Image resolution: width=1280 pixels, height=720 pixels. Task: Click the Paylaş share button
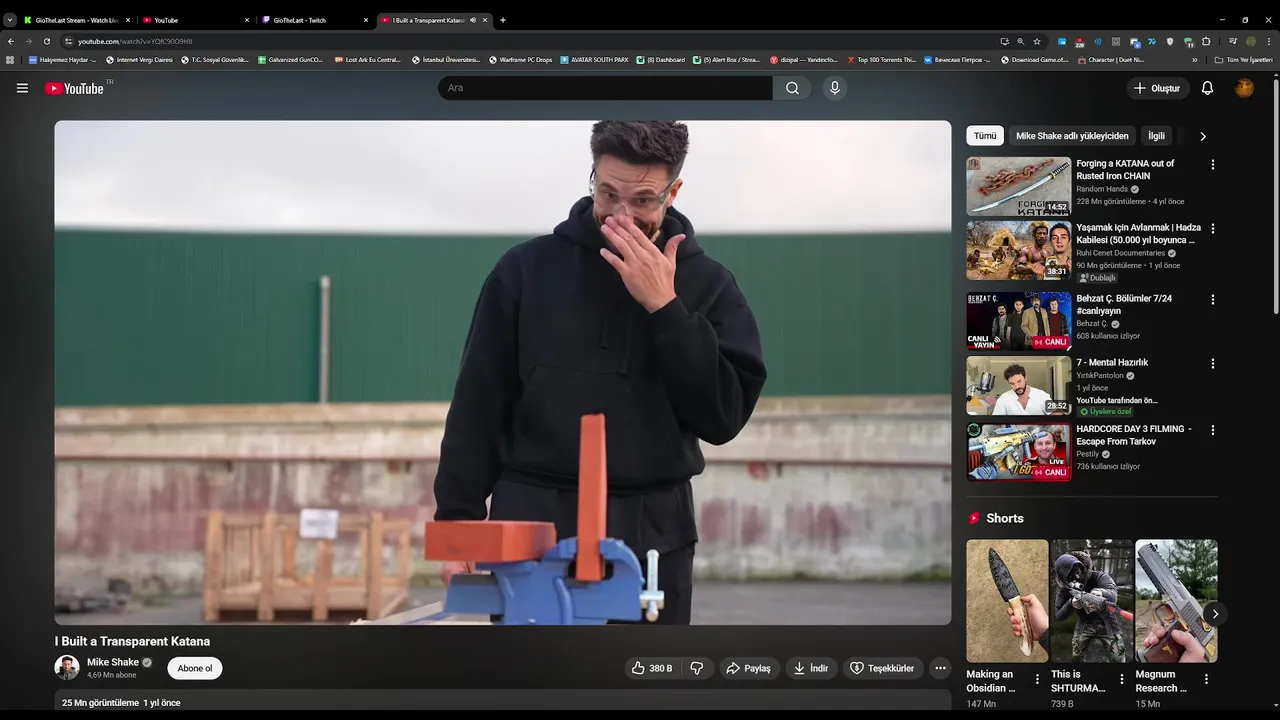[748, 668]
